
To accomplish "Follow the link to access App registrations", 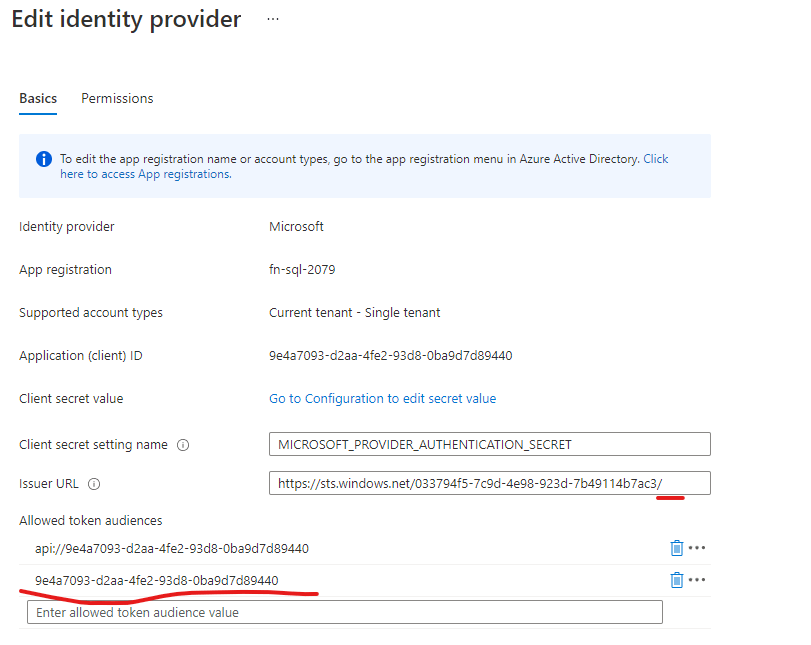I will pyautogui.click(x=145, y=174).
